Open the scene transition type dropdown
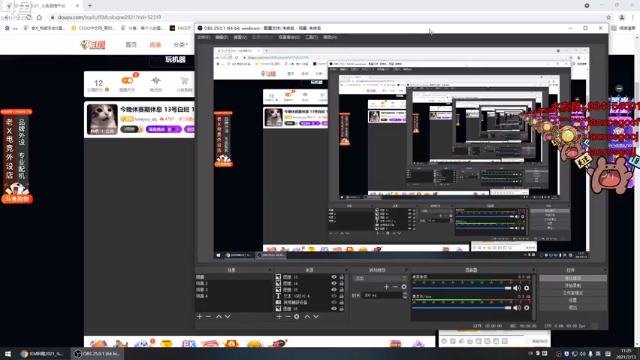640x360 pixels. point(380,278)
